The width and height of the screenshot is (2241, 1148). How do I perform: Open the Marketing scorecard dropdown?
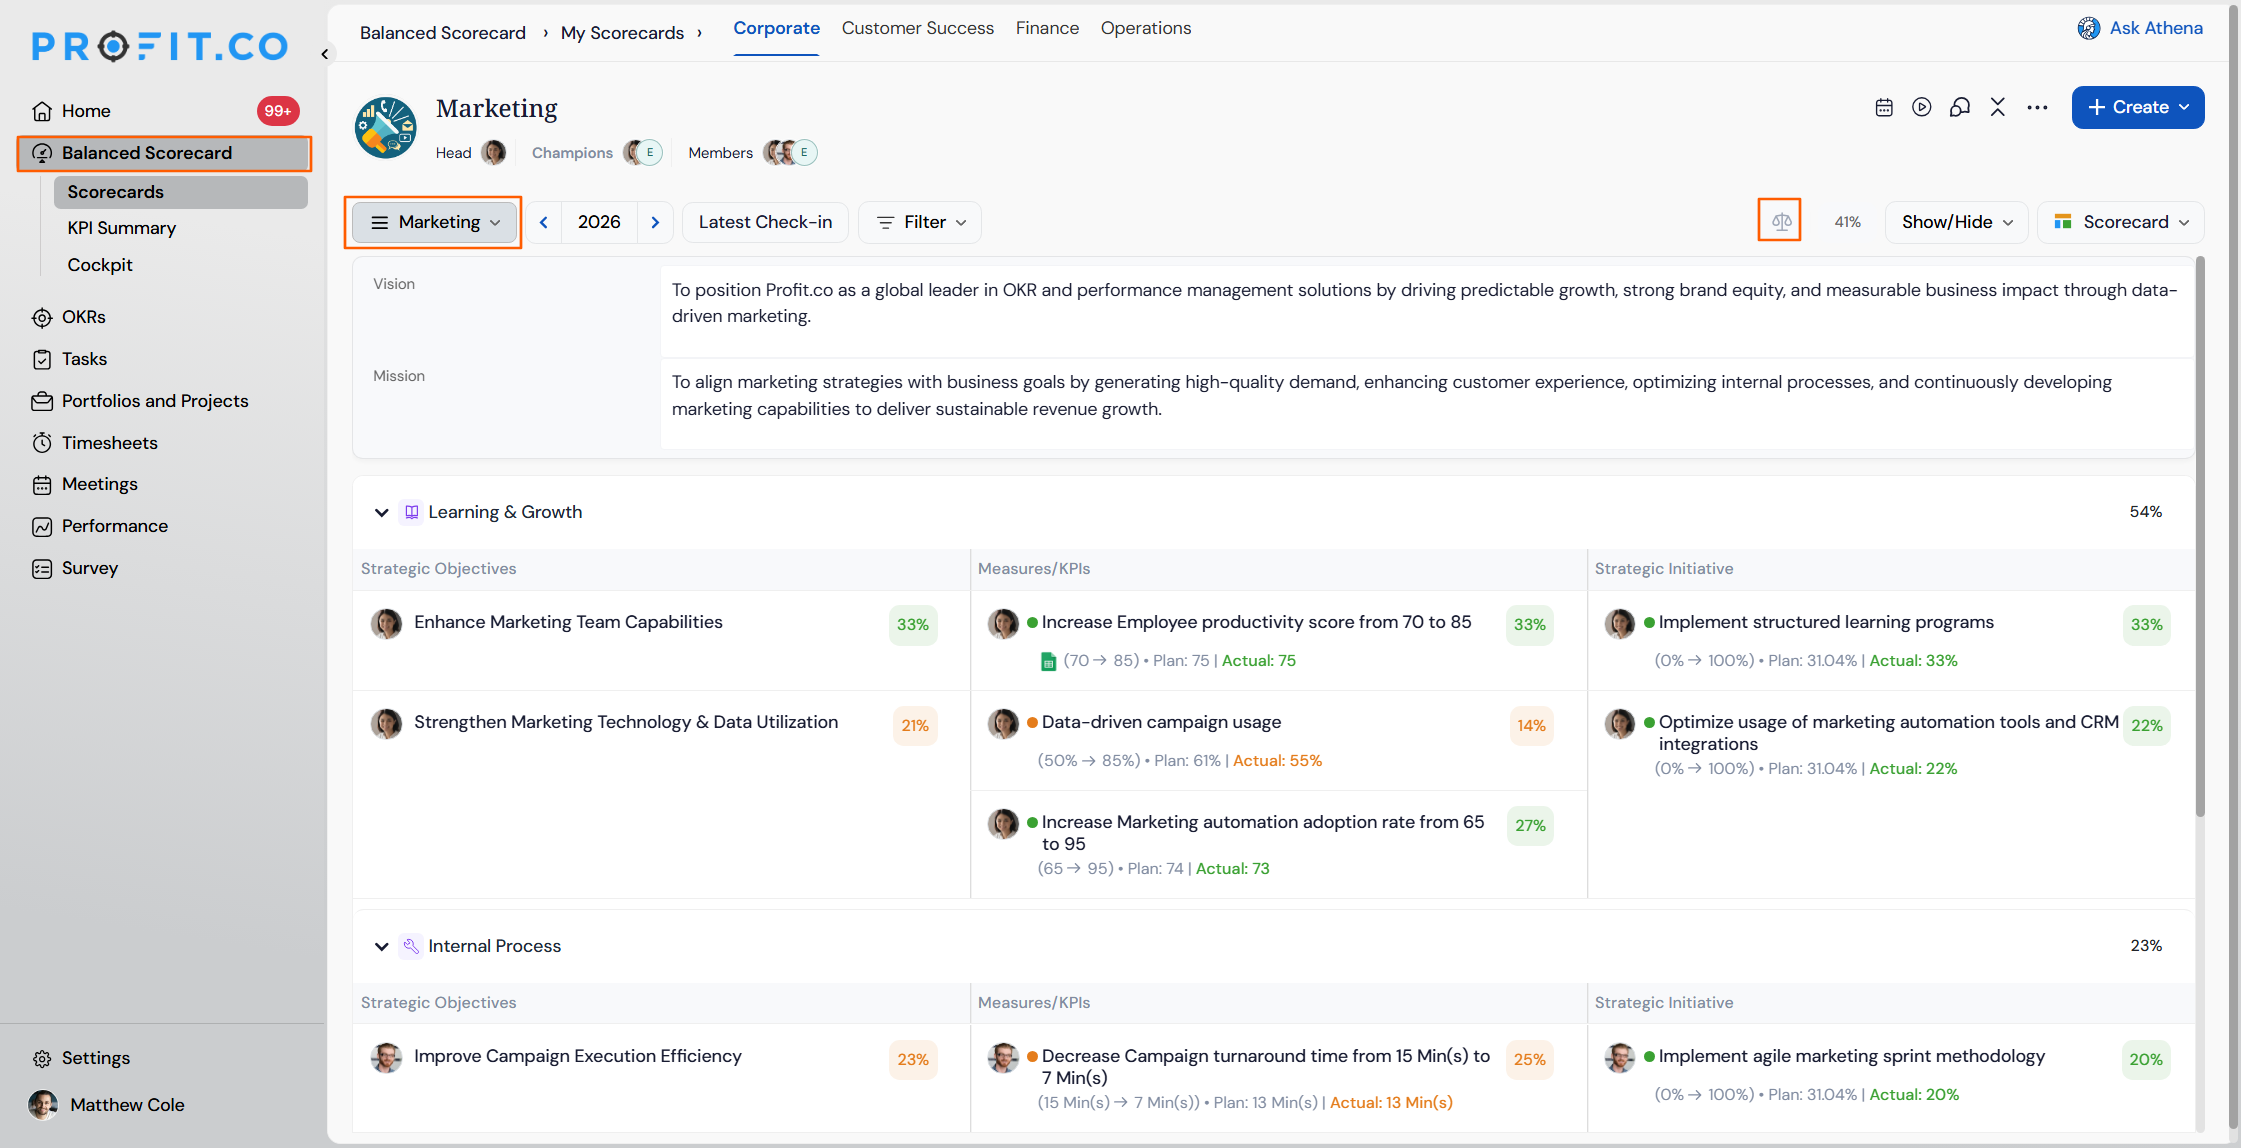click(x=435, y=222)
